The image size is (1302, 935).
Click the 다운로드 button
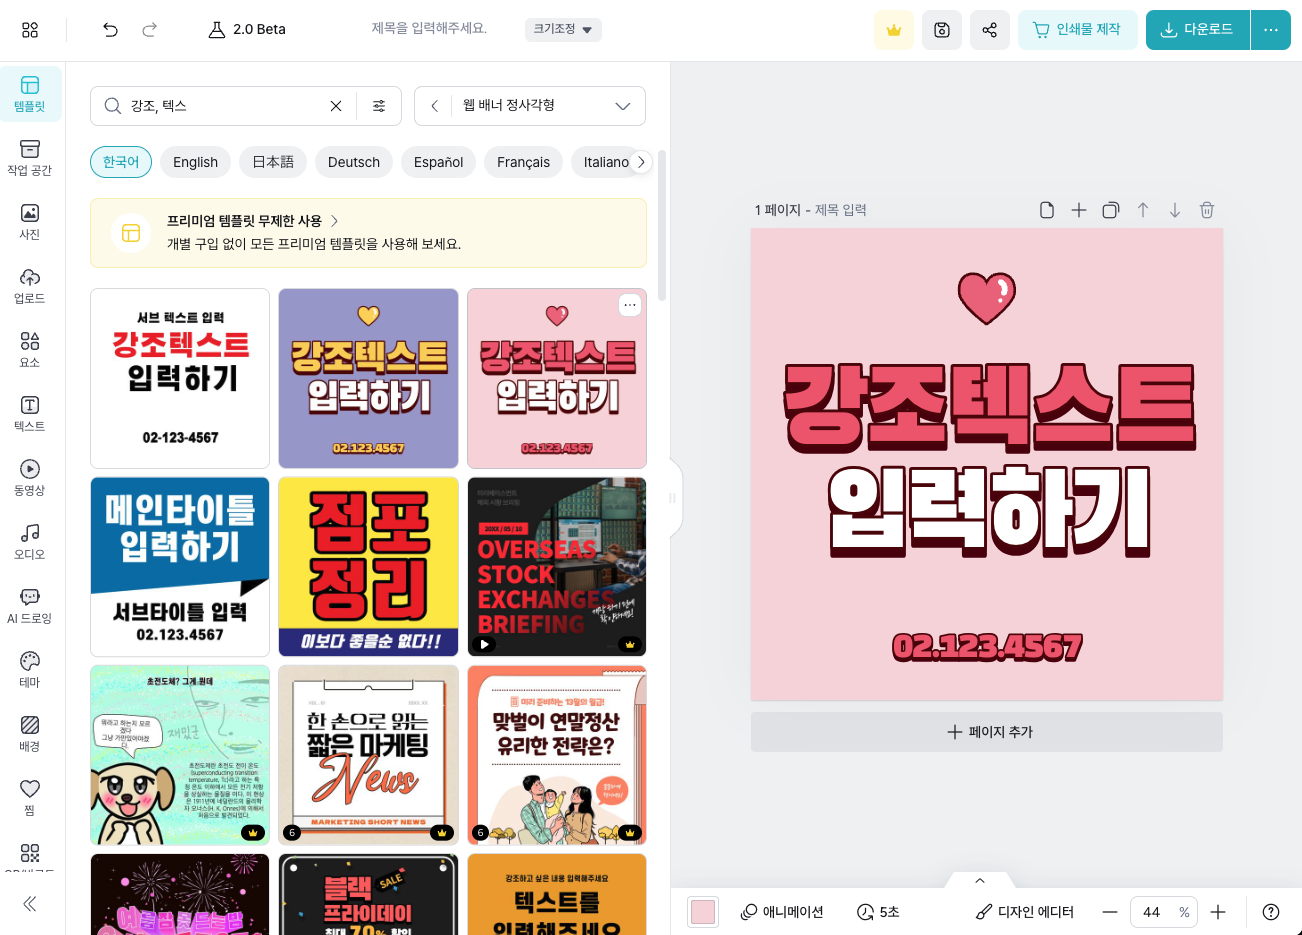pyautogui.click(x=1197, y=30)
